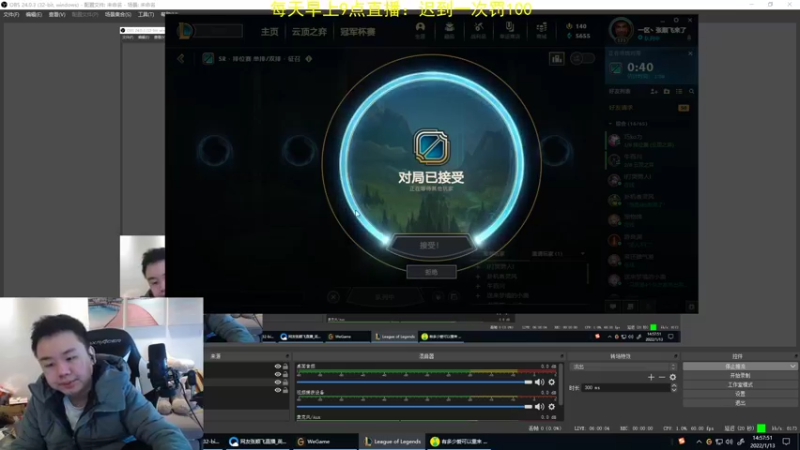Viewport: 800px width, 450px height.
Task: Click the 拒绝 decline match button
Action: [431, 272]
